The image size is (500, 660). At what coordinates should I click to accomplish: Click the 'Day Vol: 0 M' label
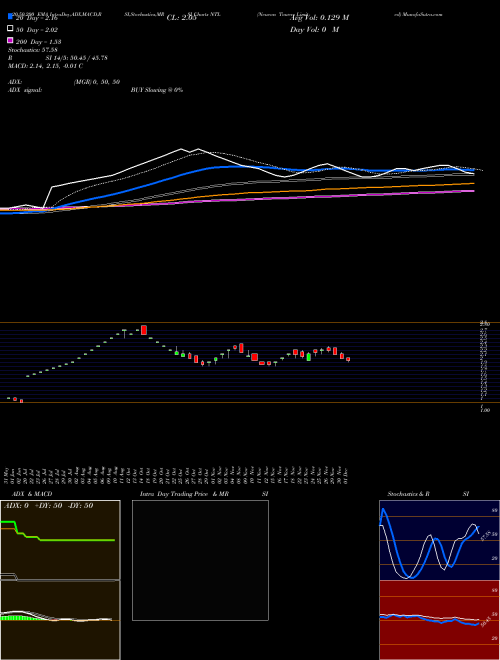pos(314,30)
